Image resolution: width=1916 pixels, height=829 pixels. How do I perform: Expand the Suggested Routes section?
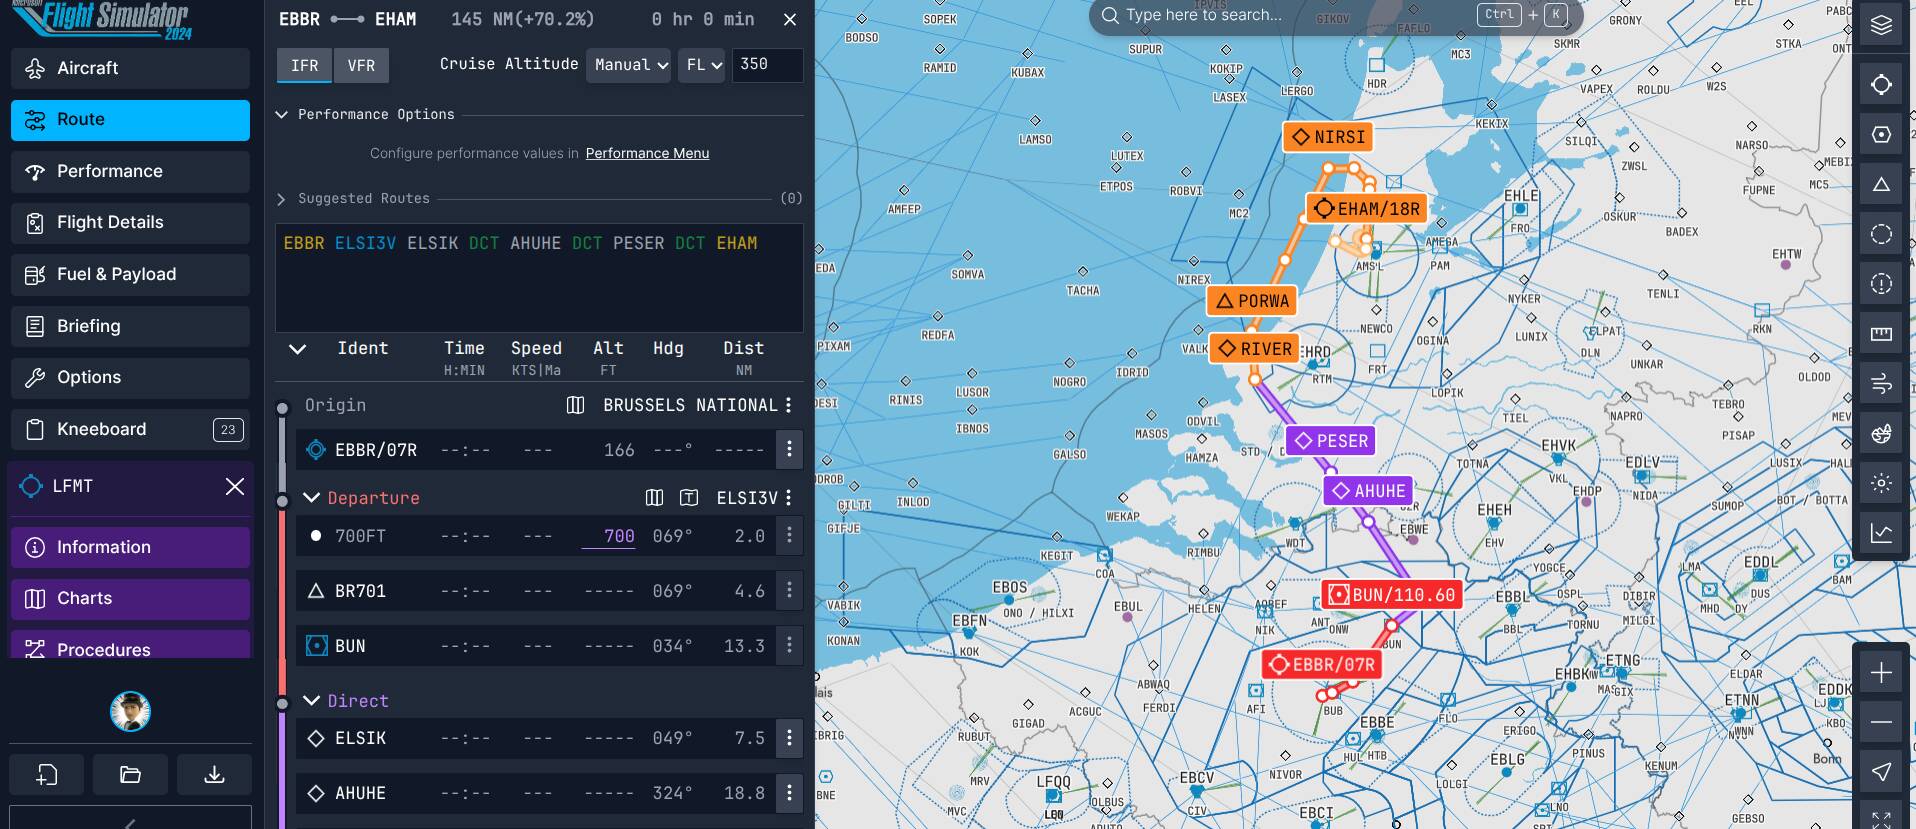[282, 199]
